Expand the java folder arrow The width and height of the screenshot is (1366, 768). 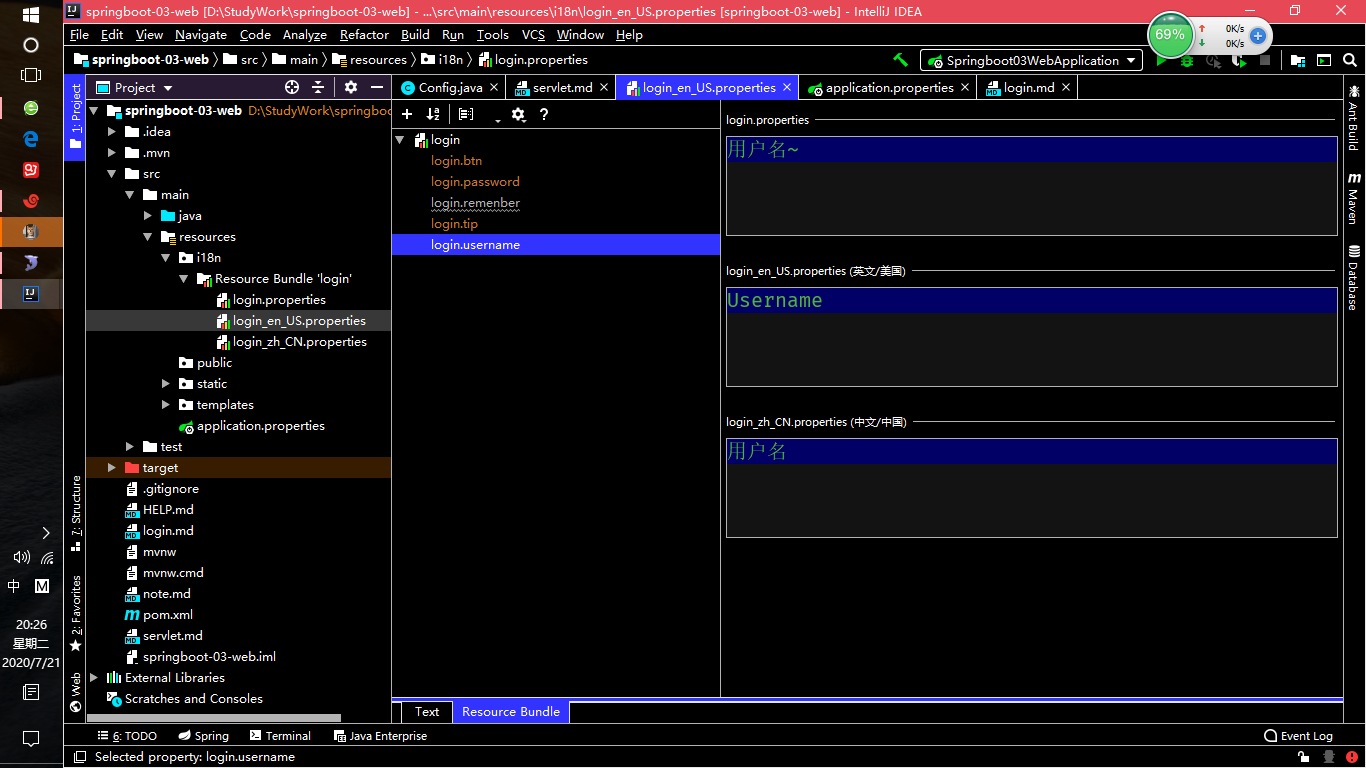tap(148, 216)
